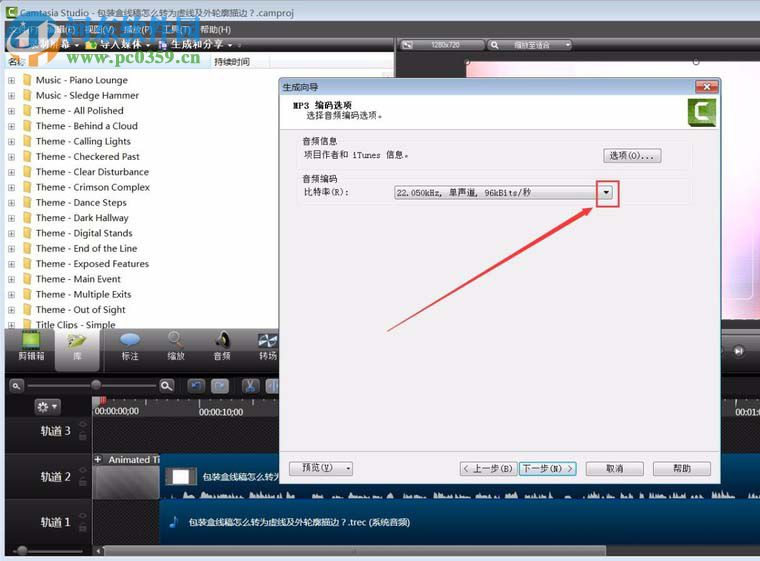Image resolution: width=760 pixels, height=561 pixels.
Task: Click the Split icon beside the scissors
Action: [x=272, y=386]
